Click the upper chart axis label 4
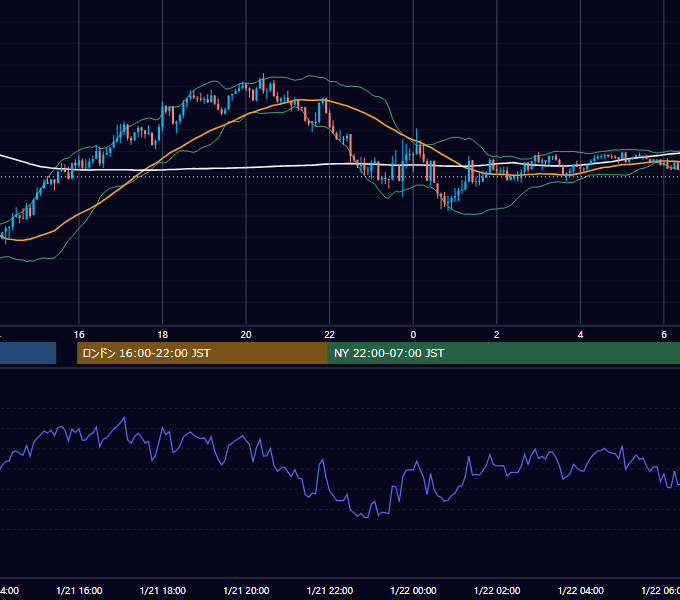The height and width of the screenshot is (600, 680). [580, 335]
